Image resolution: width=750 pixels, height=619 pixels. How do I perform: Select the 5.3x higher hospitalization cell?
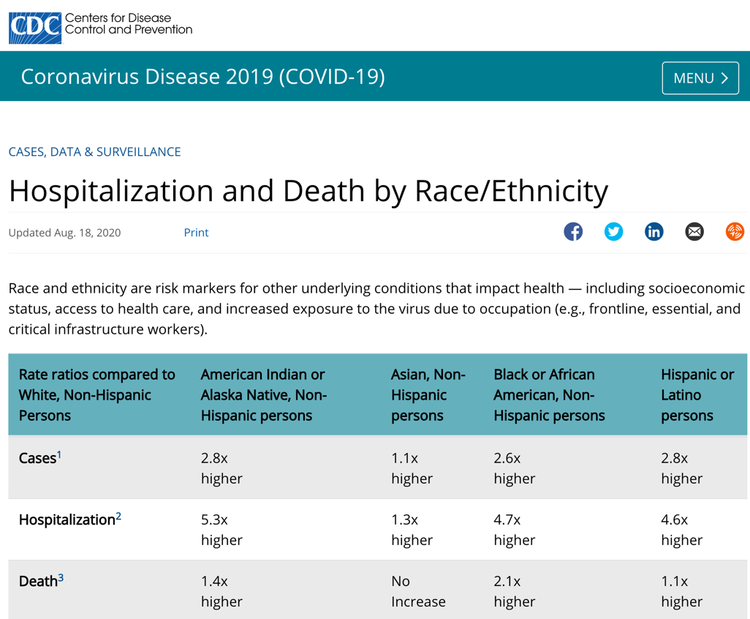[x=222, y=530]
